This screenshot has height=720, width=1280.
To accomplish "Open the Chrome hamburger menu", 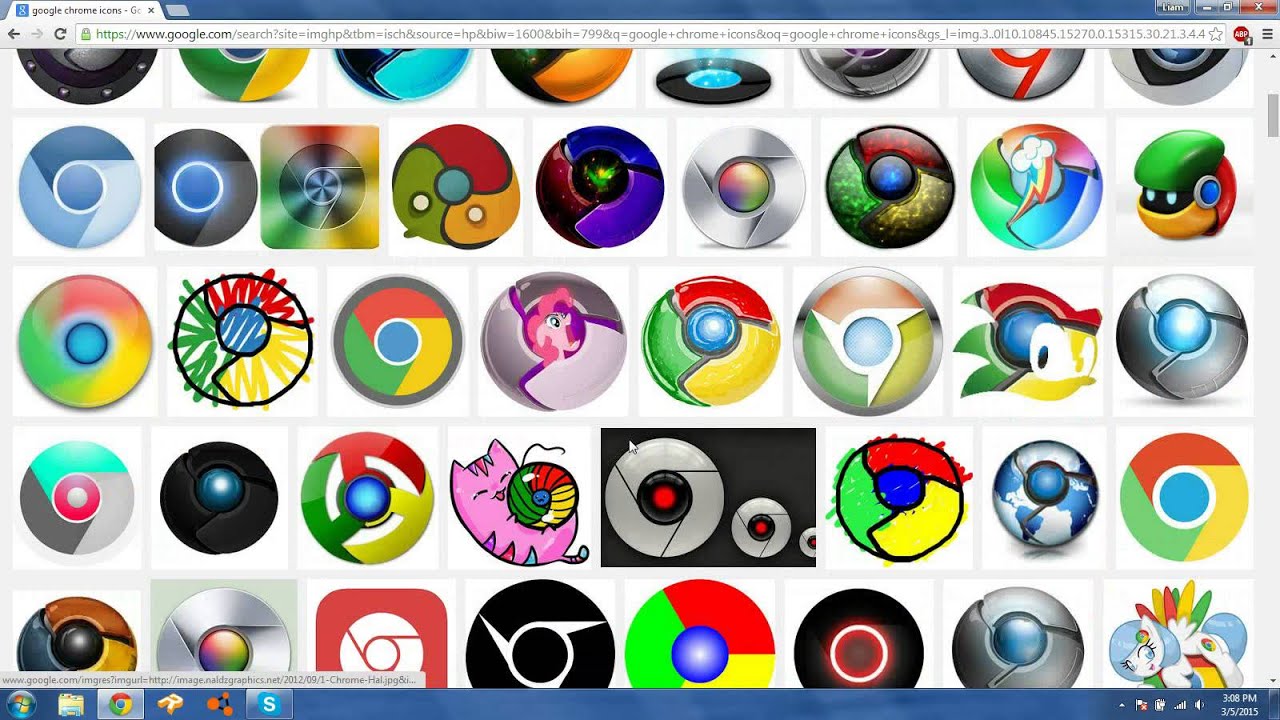I will pyautogui.click(x=1266, y=34).
